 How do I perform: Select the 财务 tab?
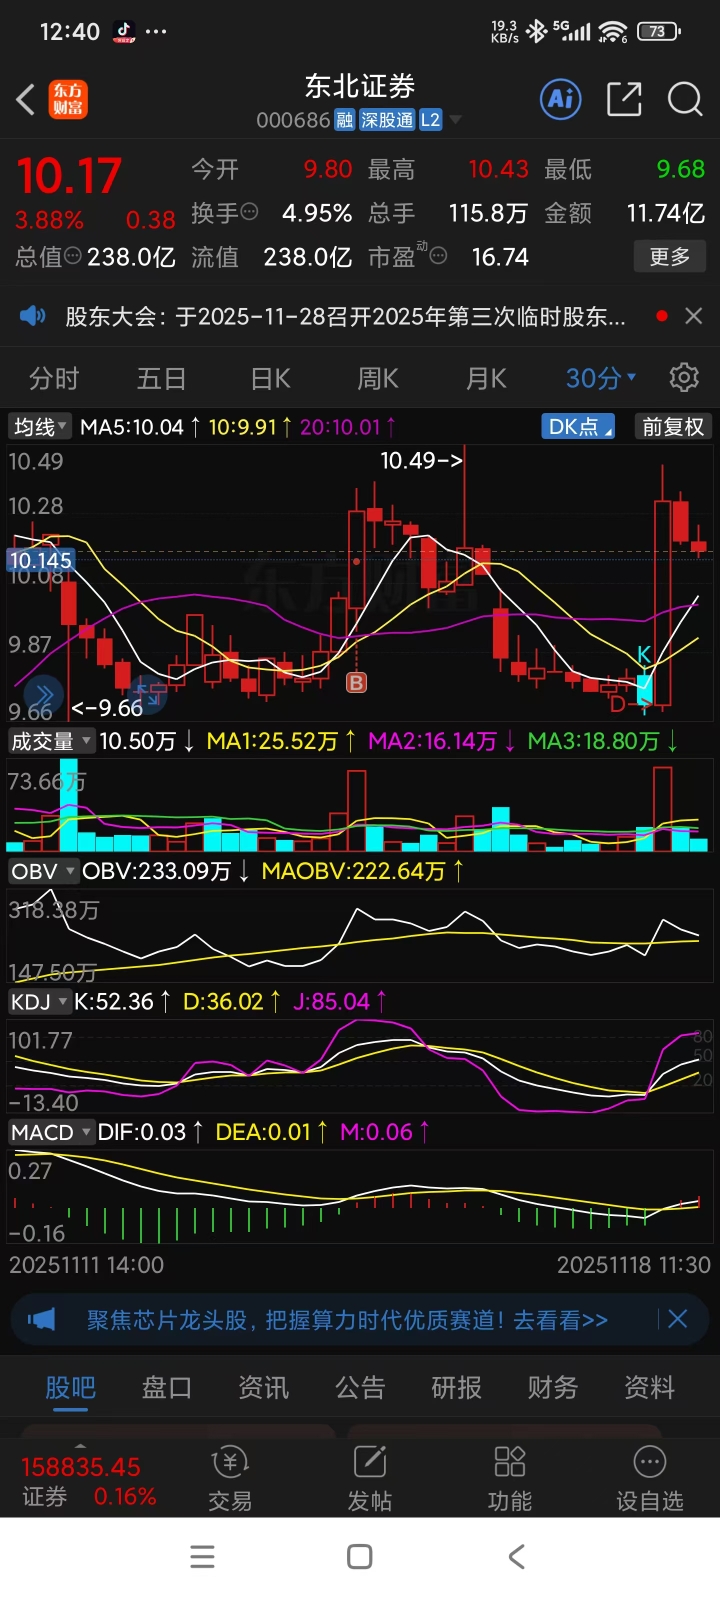tap(553, 1387)
